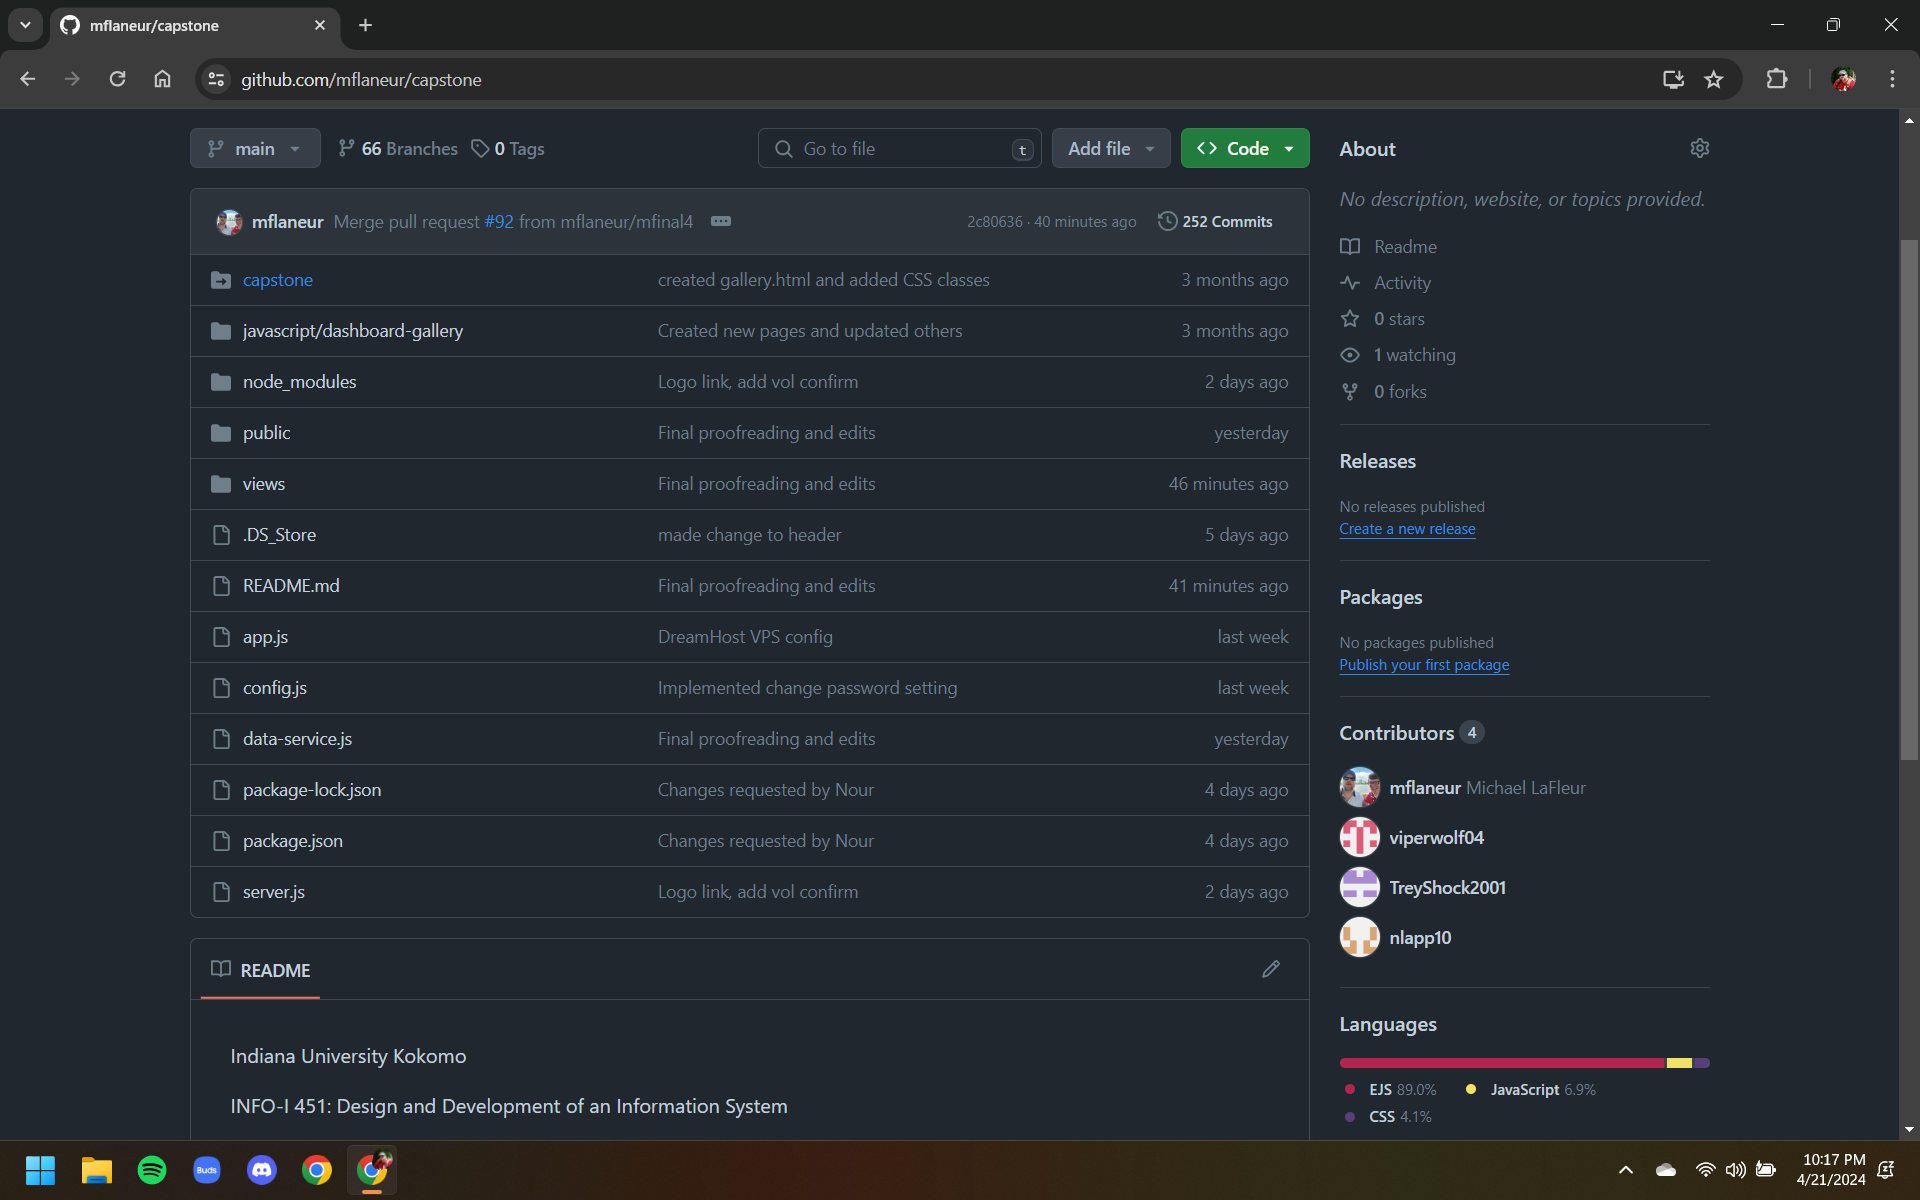Reload the page
This screenshot has height=1200, width=1920.
pos(117,79)
